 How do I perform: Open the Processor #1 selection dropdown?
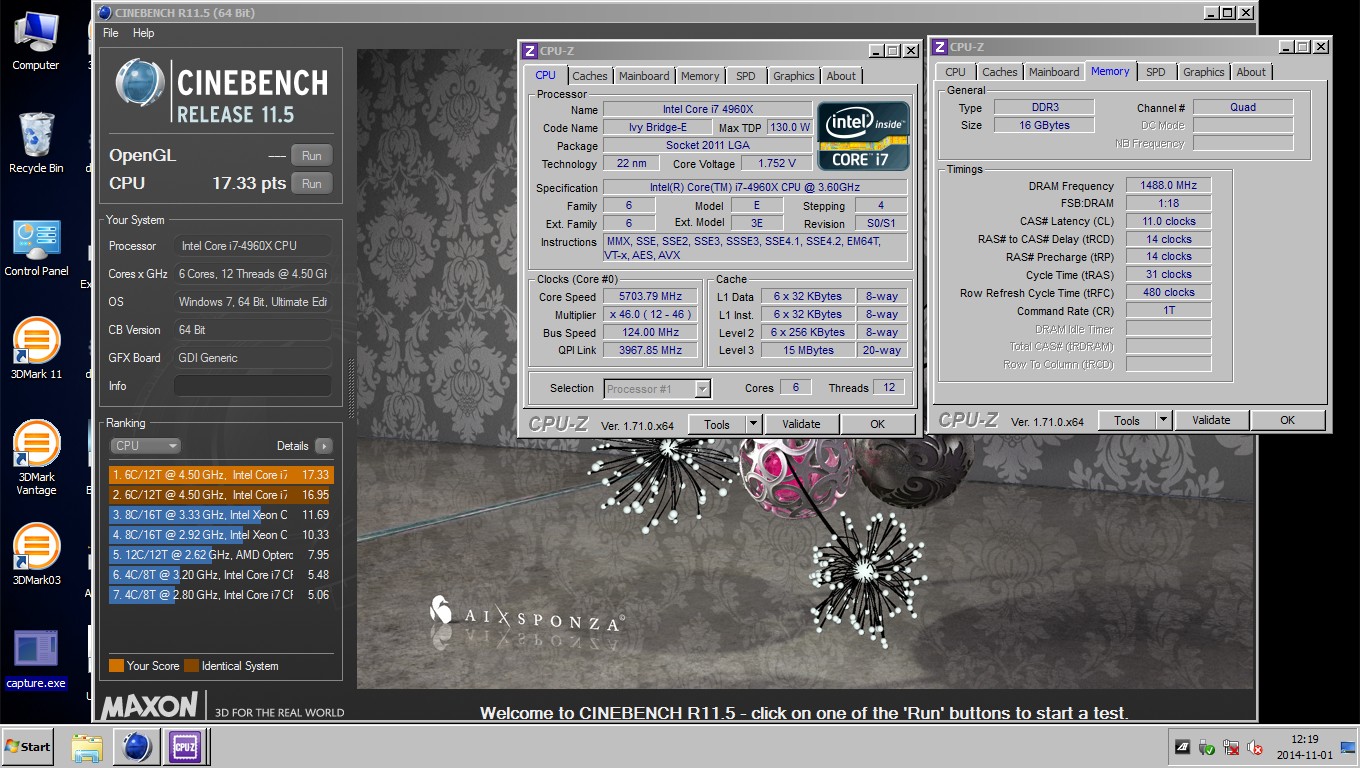(x=657, y=389)
